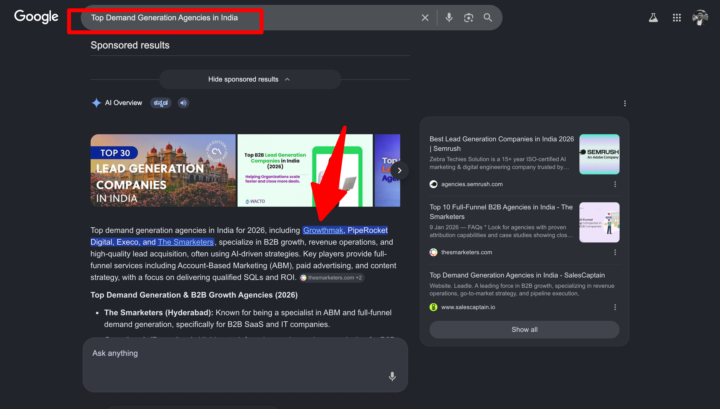Click the magnifier search icon

pos(488,17)
